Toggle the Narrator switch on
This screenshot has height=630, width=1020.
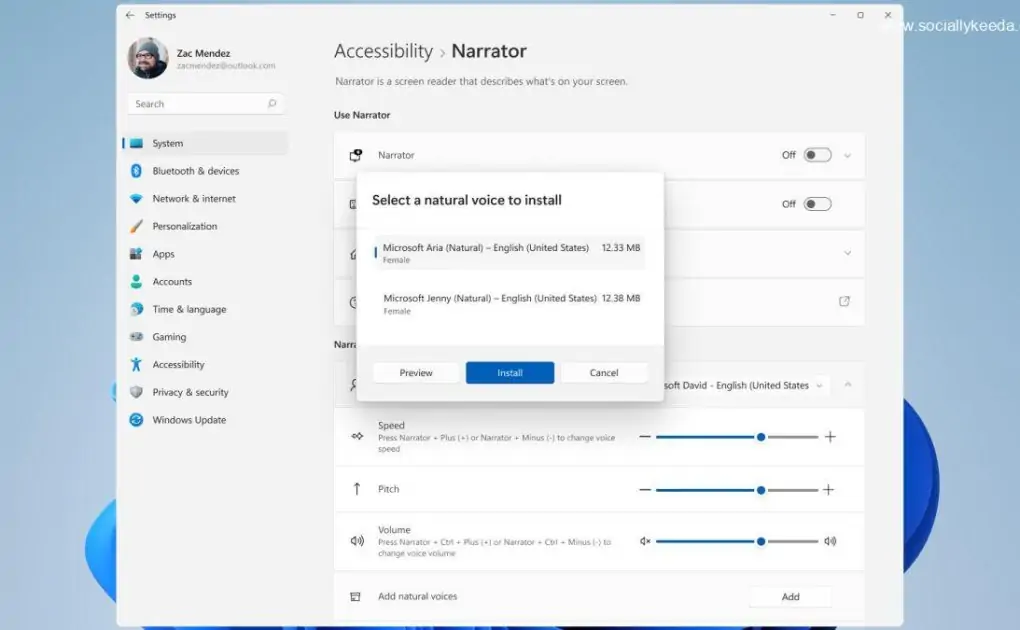[x=817, y=155]
